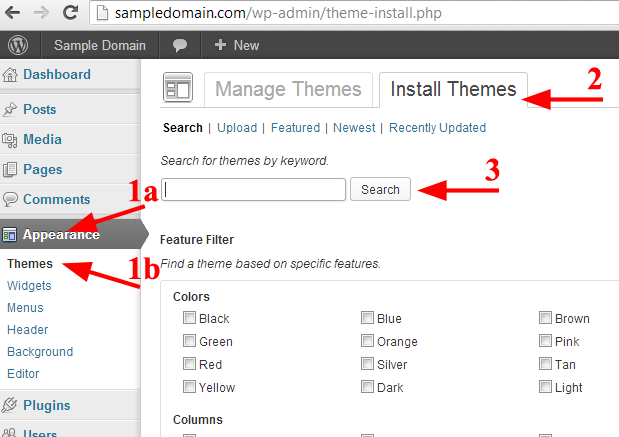
Task: Click the Appearance menu icon
Action: [x=9, y=234]
